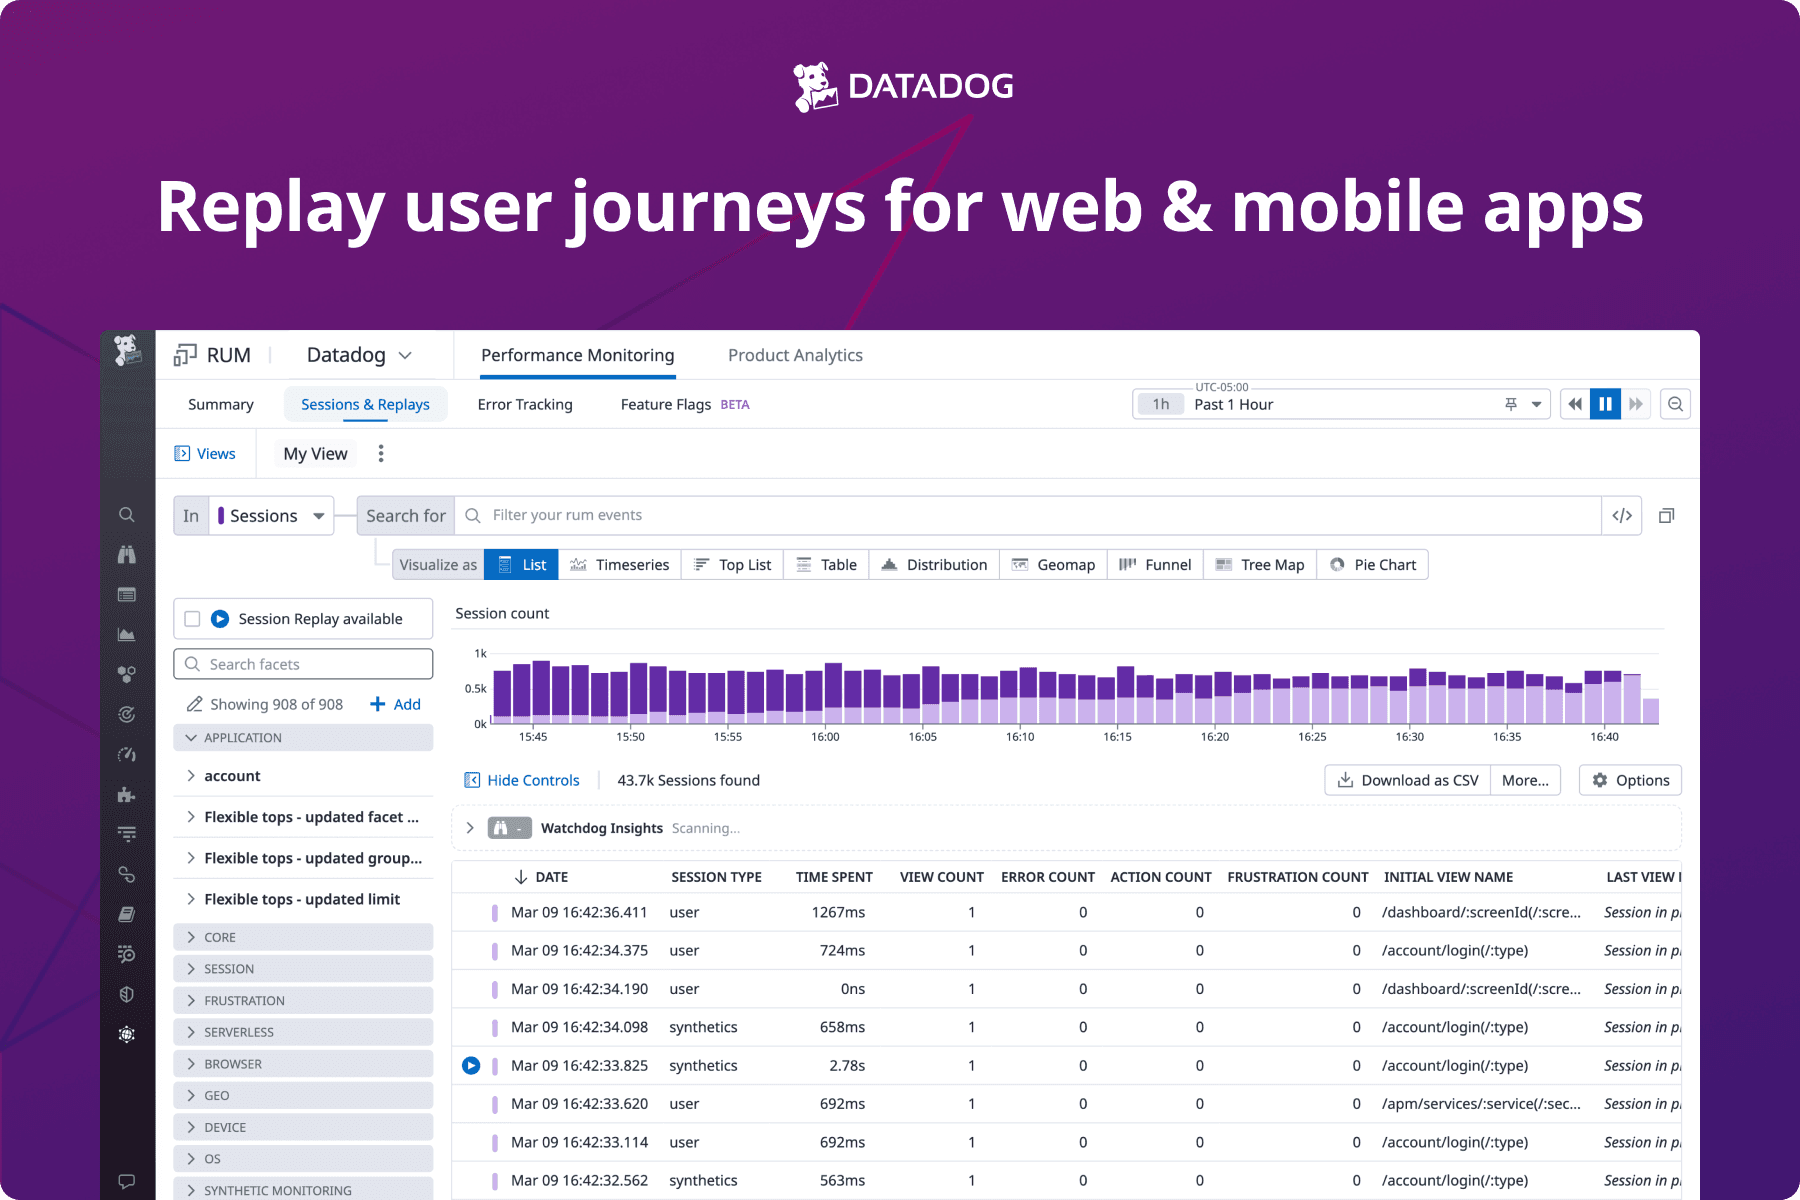Switch to Product Analytics tab

[x=795, y=355]
